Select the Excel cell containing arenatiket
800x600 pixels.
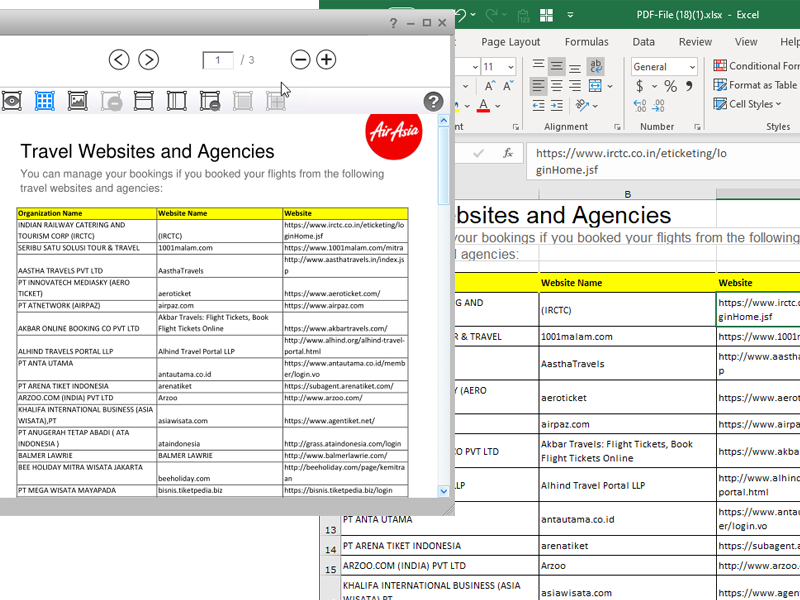pos(628,546)
